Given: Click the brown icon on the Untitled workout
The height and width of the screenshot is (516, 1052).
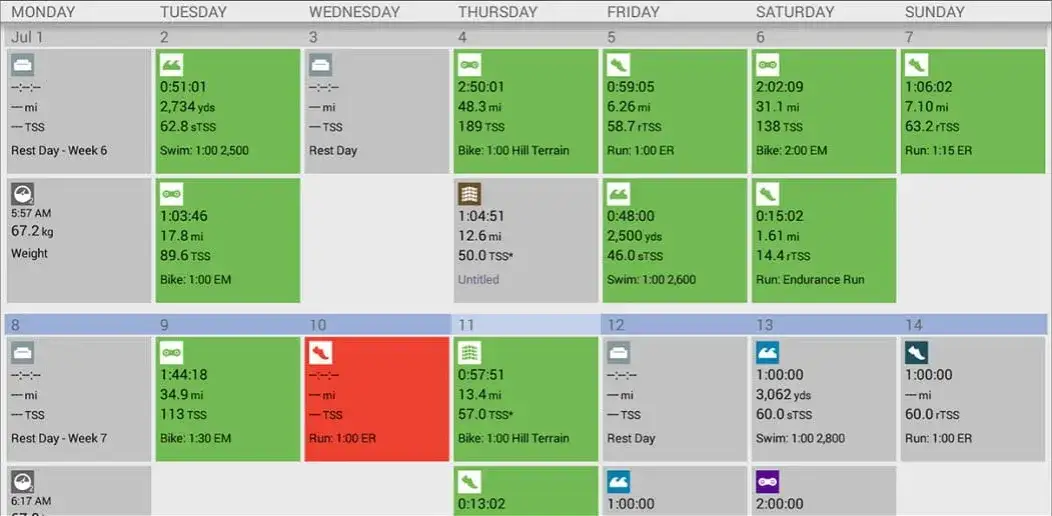Looking at the screenshot, I should coord(469,194).
